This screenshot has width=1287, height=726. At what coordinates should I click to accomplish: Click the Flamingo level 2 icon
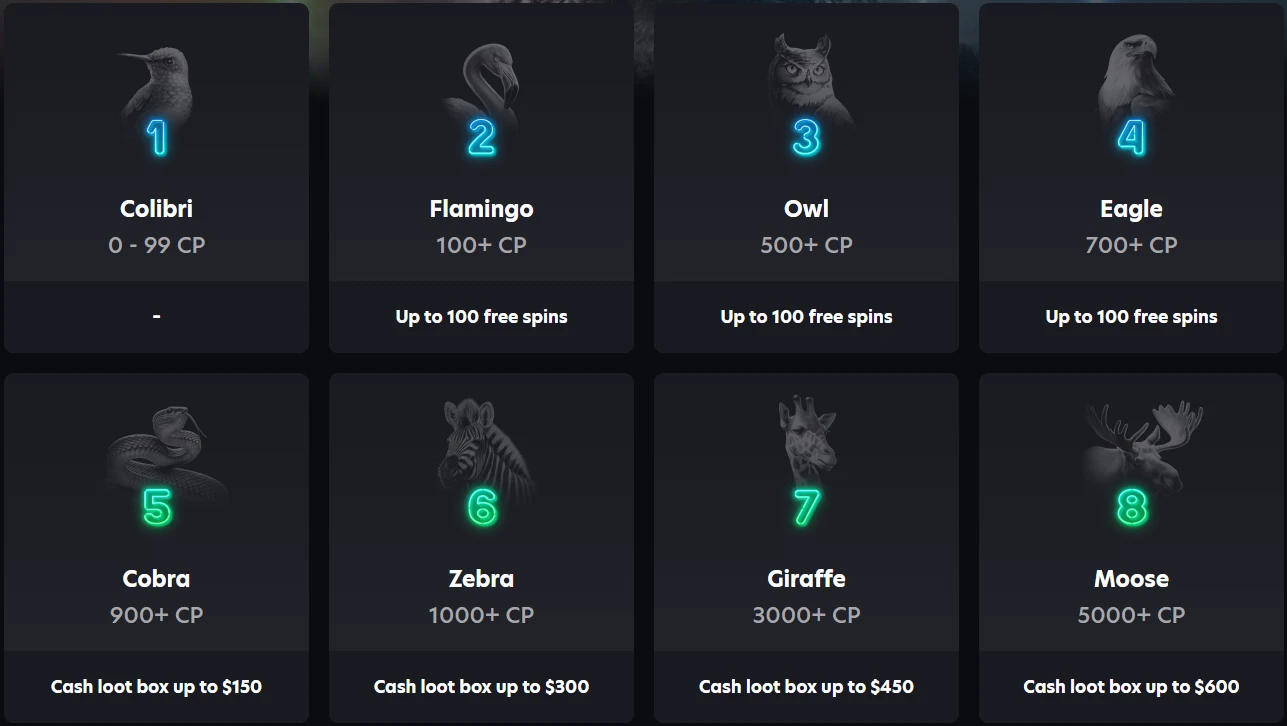[x=481, y=104]
